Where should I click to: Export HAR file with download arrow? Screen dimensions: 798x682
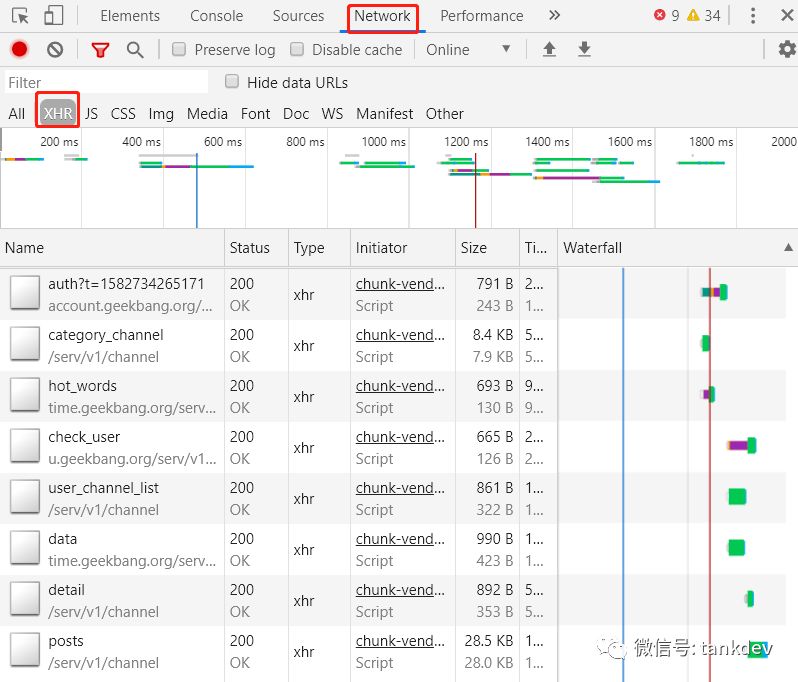tap(584, 49)
